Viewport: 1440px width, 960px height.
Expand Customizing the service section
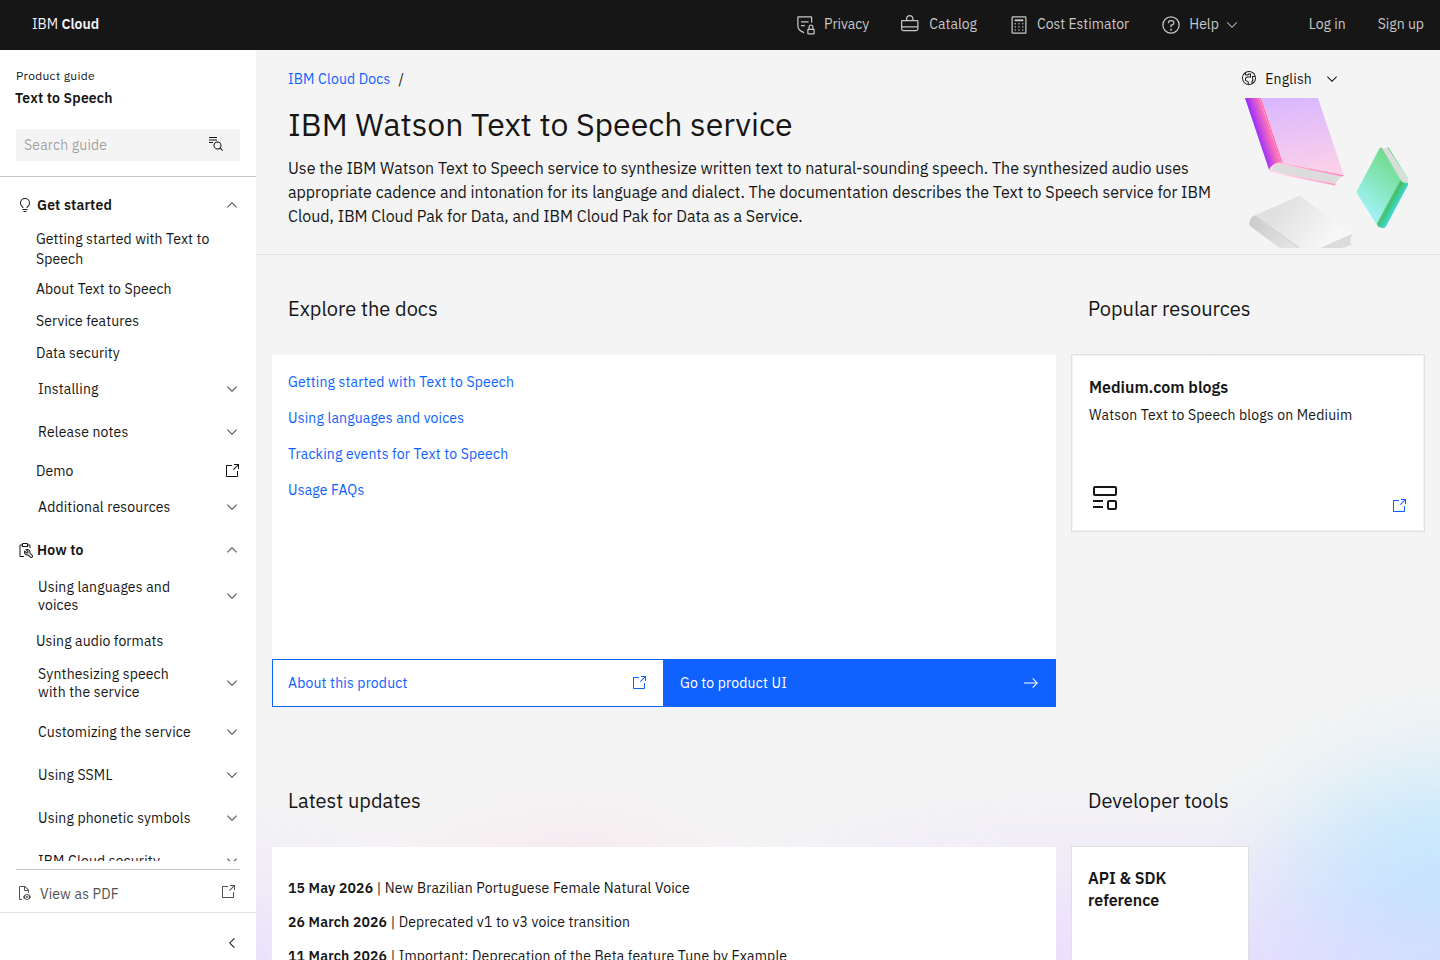(232, 732)
